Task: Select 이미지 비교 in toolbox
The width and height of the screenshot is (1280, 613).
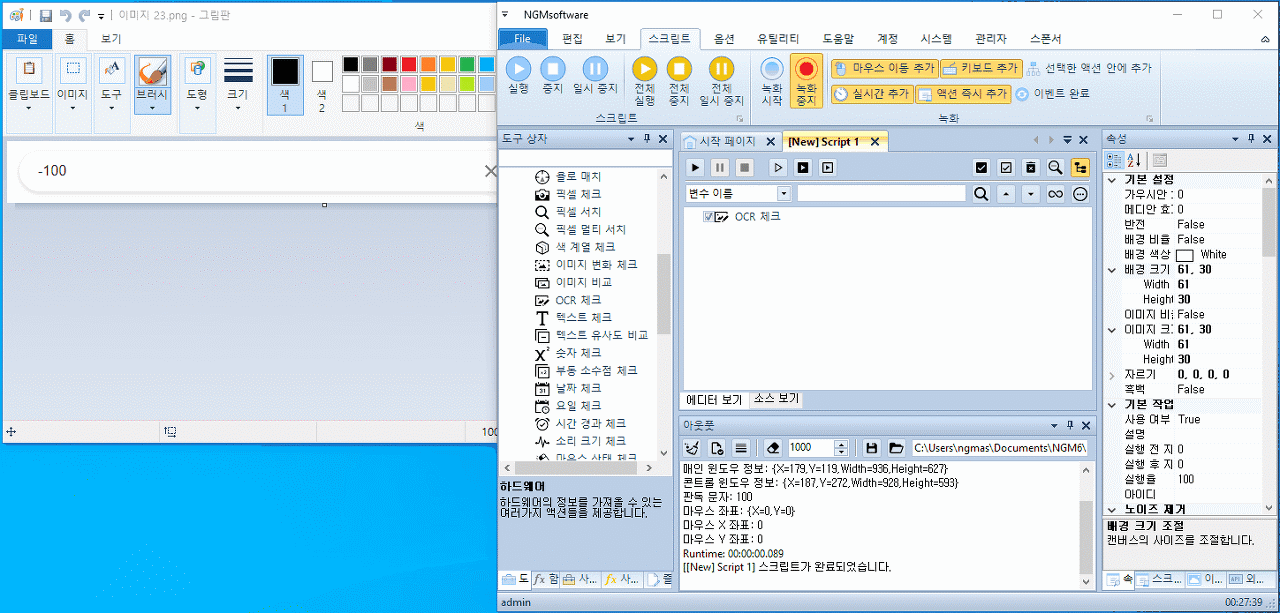Action: click(583, 282)
